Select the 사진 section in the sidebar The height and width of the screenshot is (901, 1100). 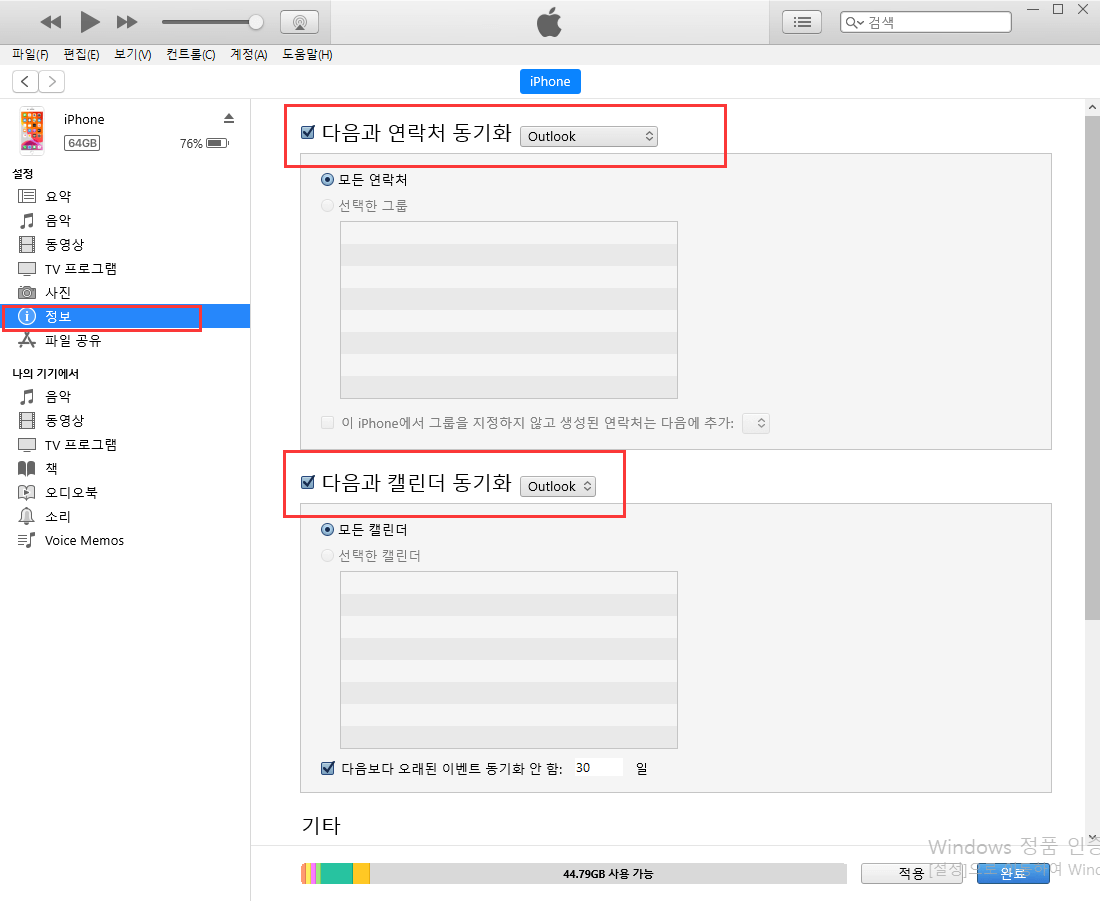click(60, 292)
